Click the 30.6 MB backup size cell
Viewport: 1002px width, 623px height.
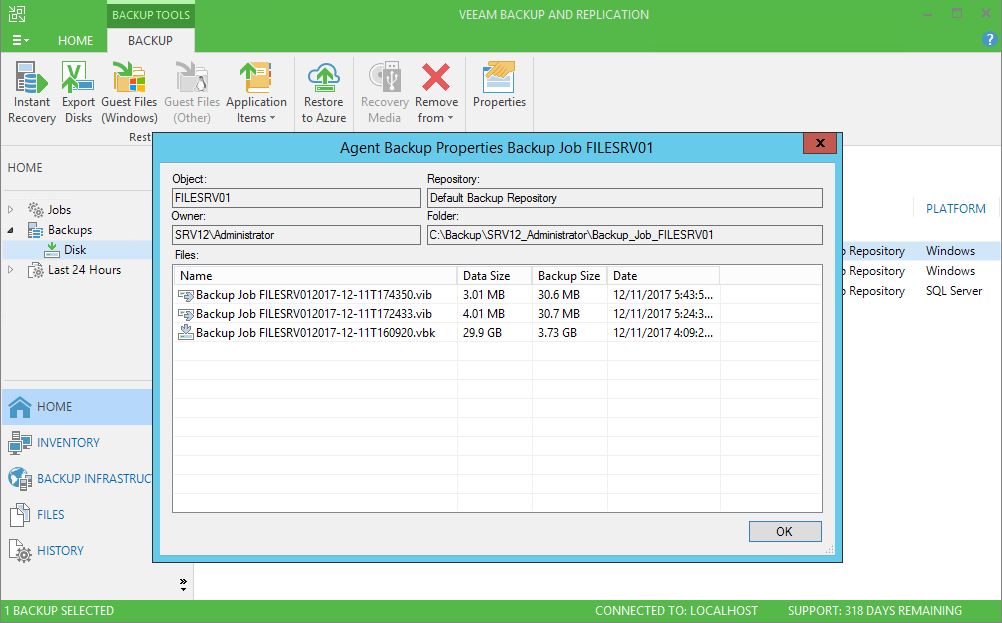[559, 295]
